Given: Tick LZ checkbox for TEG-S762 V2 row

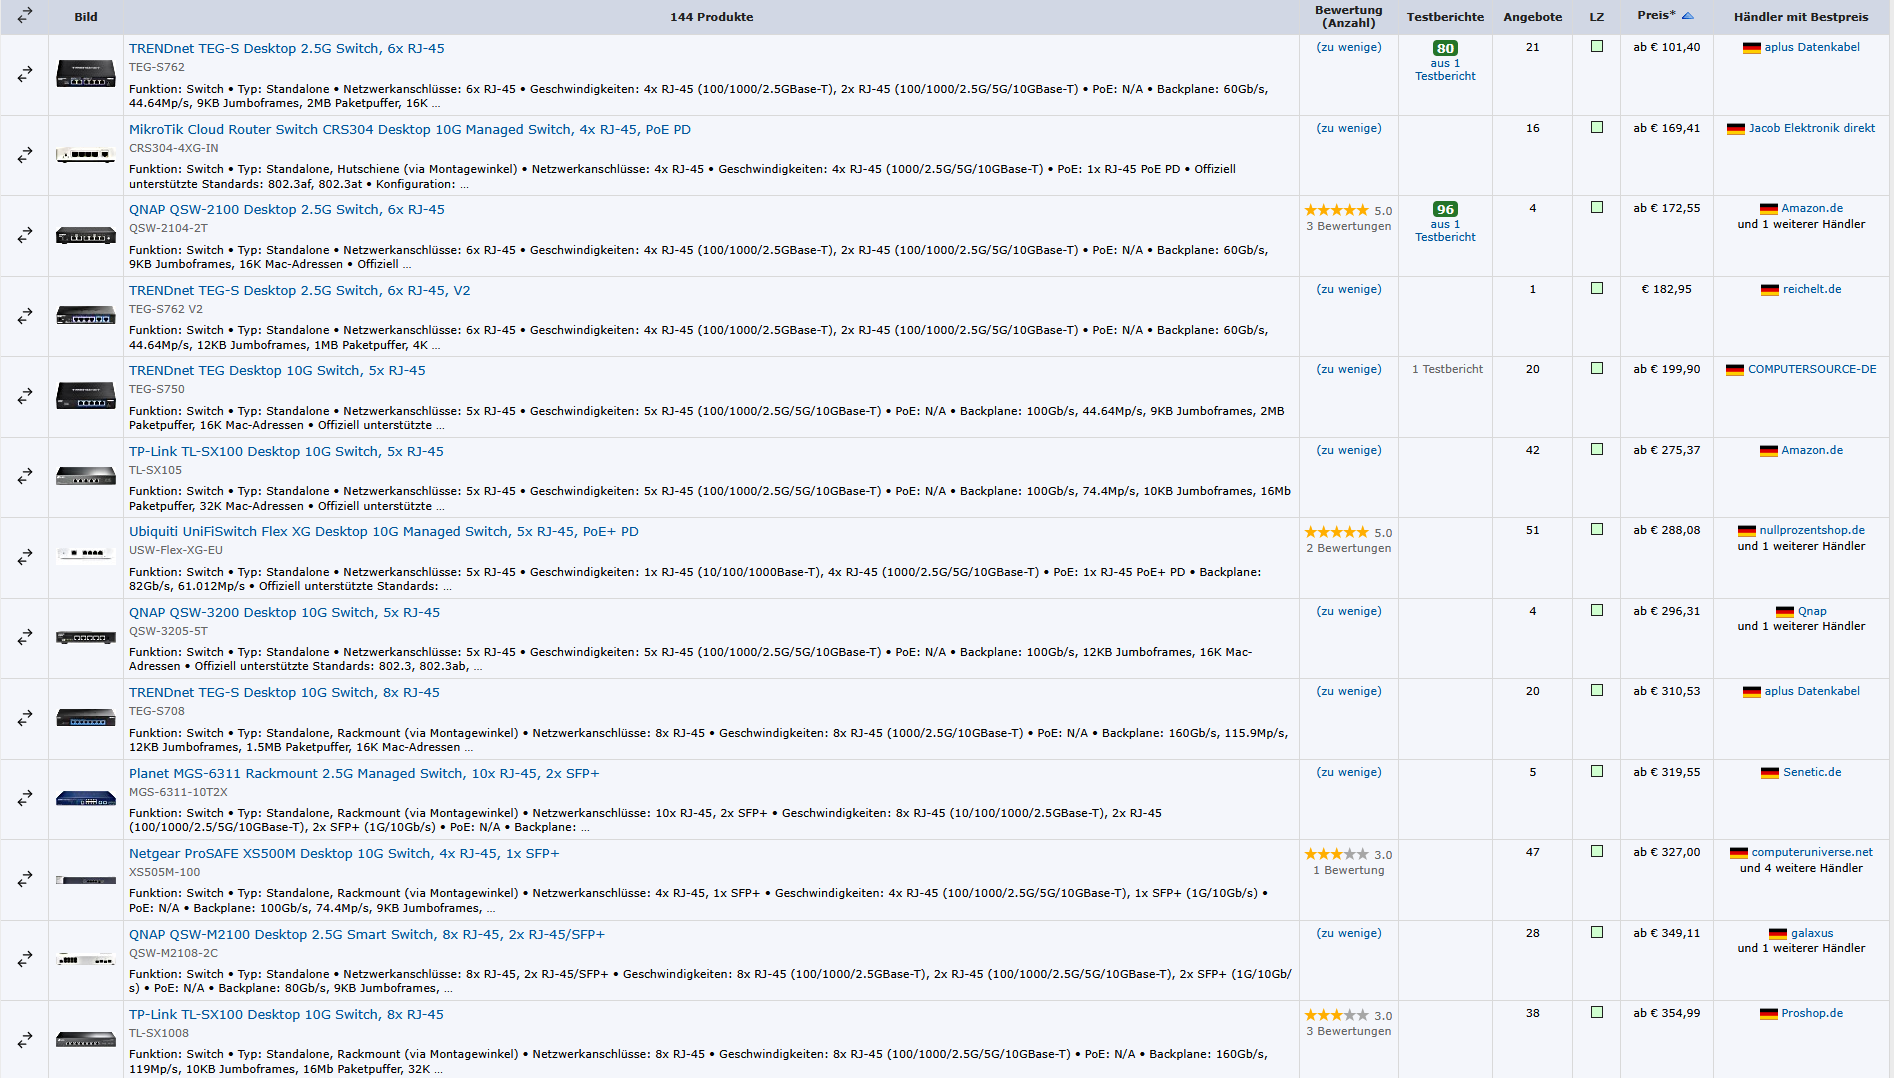Looking at the screenshot, I should [1597, 289].
